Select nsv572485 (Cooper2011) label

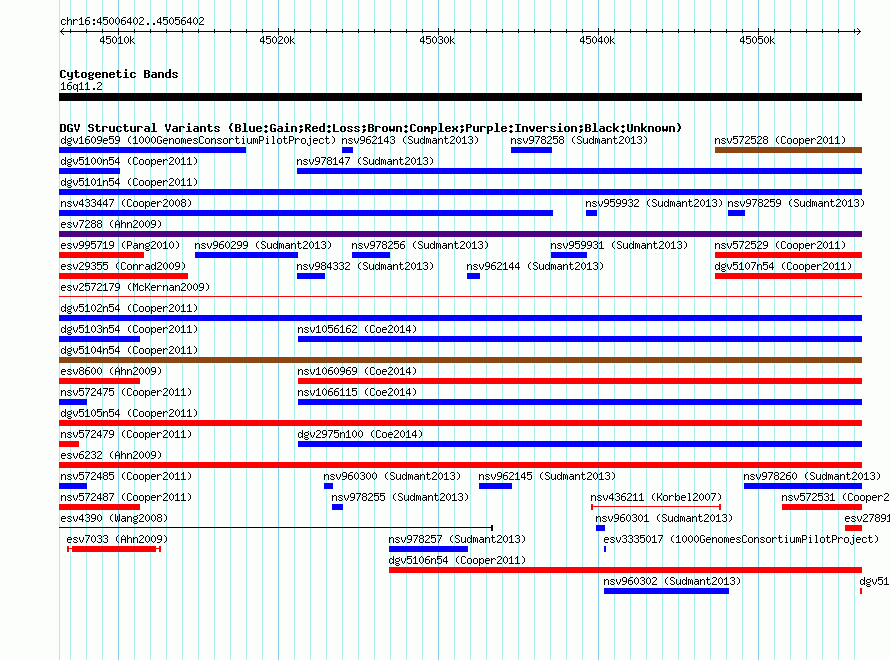(x=126, y=476)
